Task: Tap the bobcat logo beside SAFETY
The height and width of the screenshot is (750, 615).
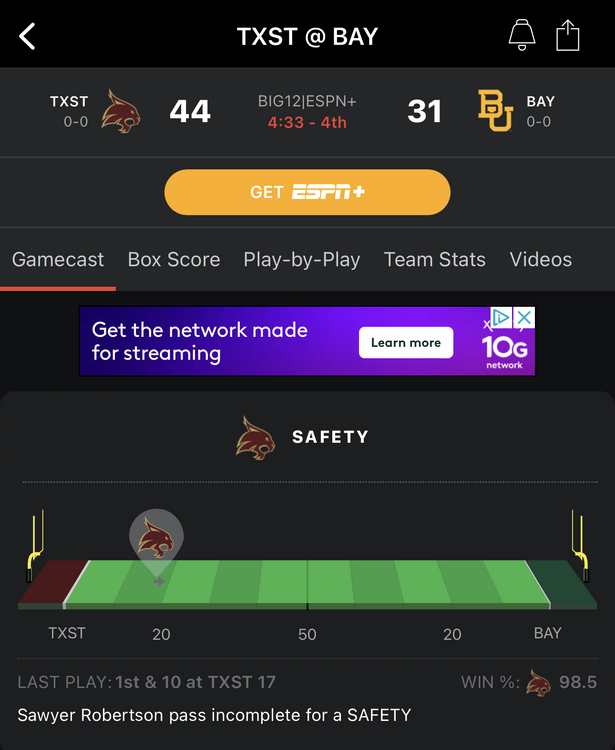Action: click(255, 437)
